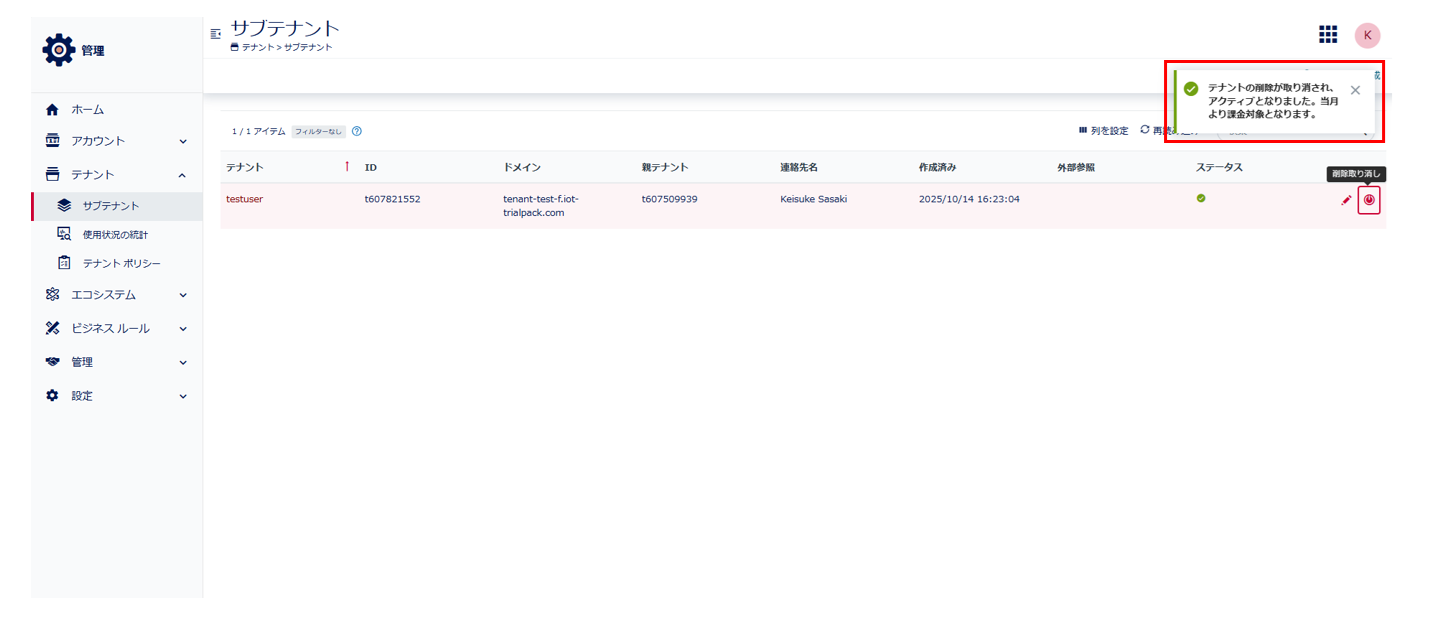Image resolution: width=1431 pixels, height=619 pixels.
Task: Open the testuser tenant link
Action: coord(244,199)
